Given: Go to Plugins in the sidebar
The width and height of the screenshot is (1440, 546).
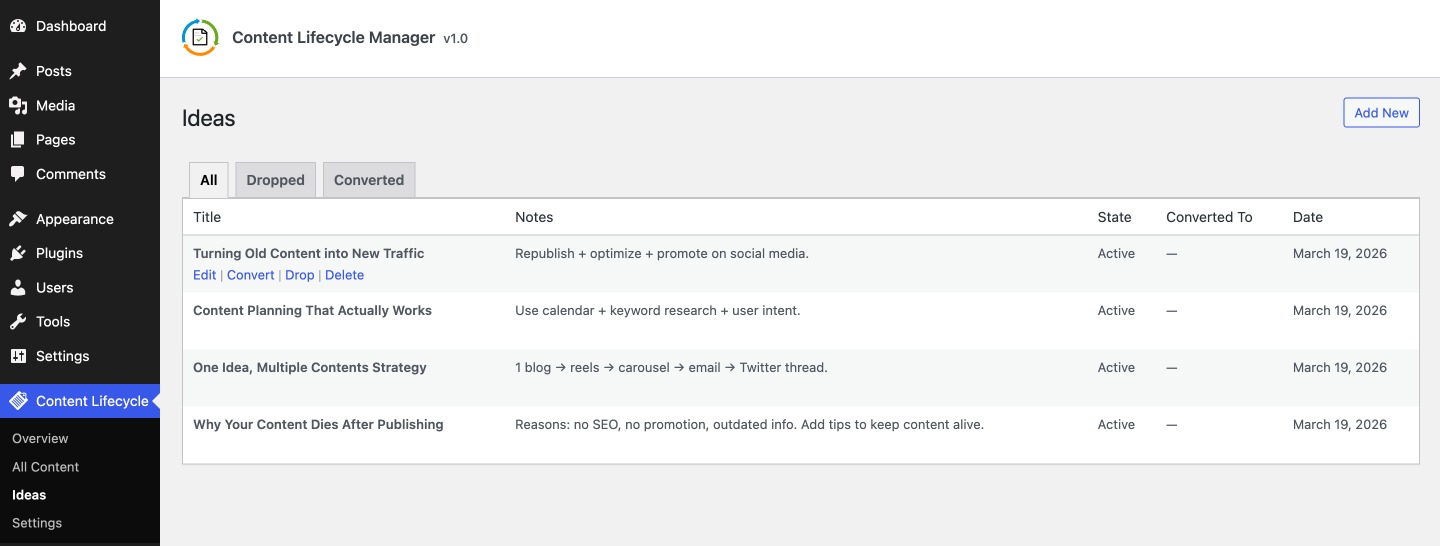Looking at the screenshot, I should coord(80,253).
